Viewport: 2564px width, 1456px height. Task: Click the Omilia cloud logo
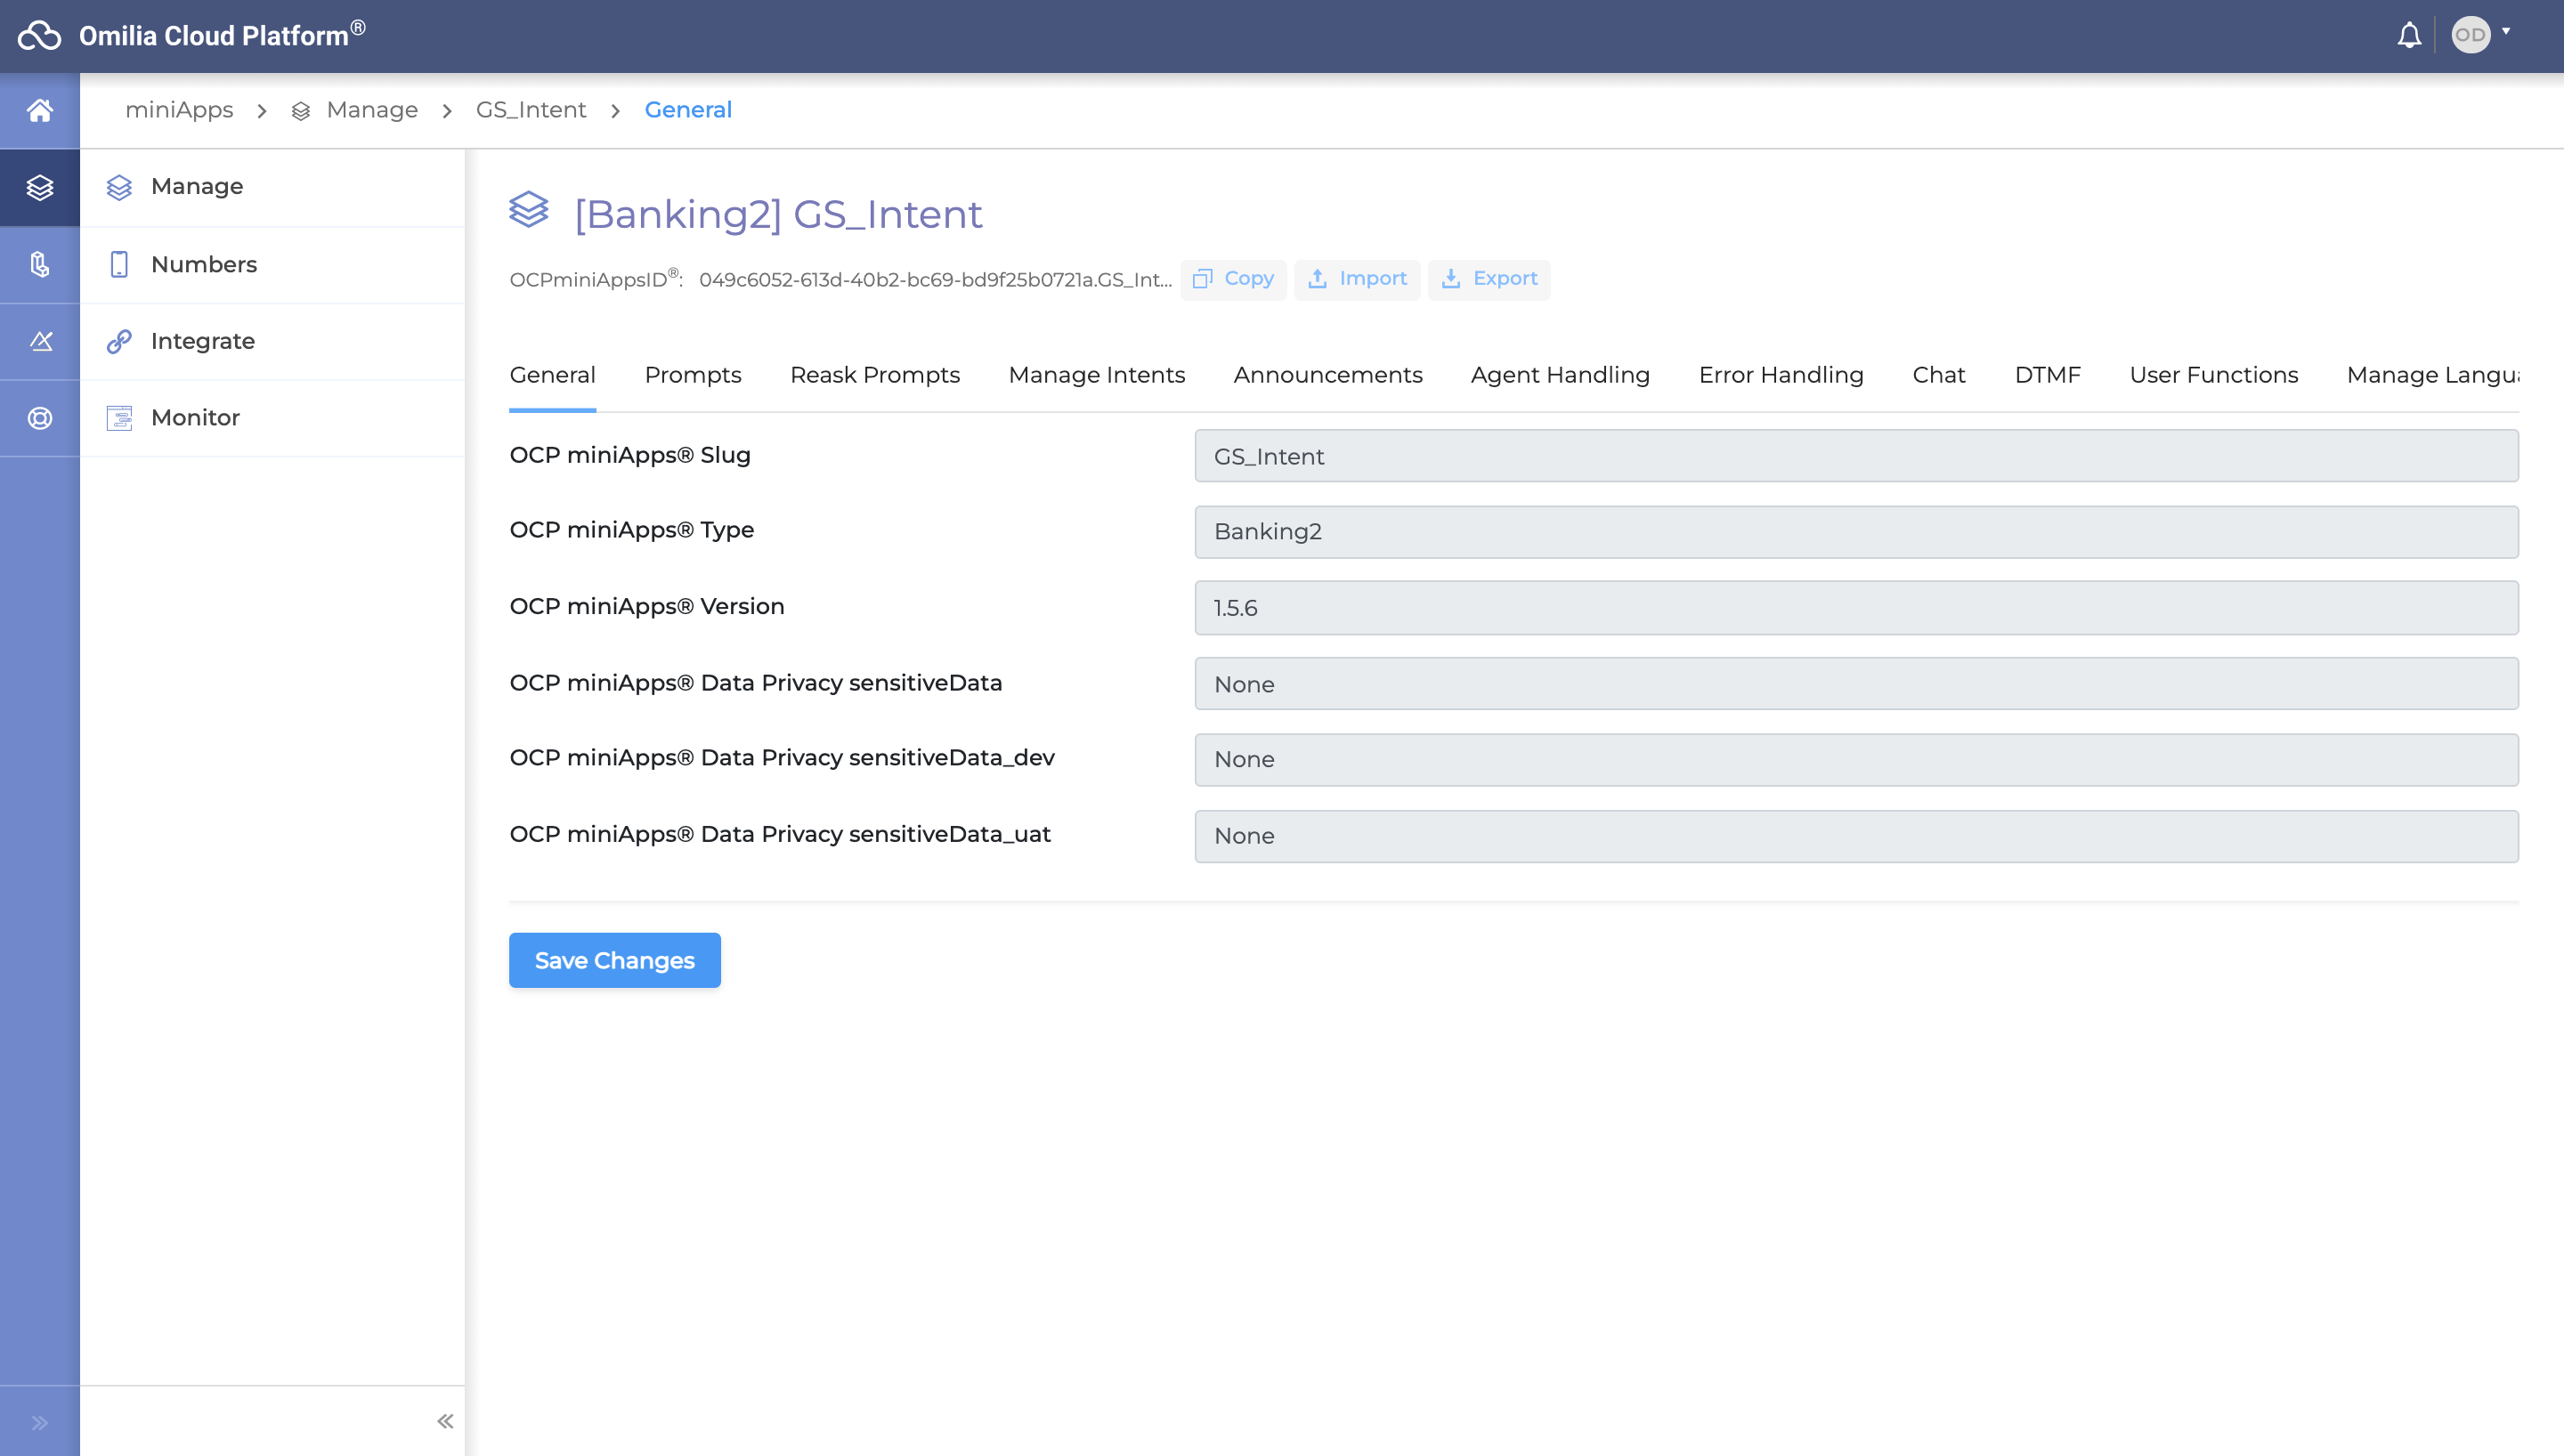(40, 35)
